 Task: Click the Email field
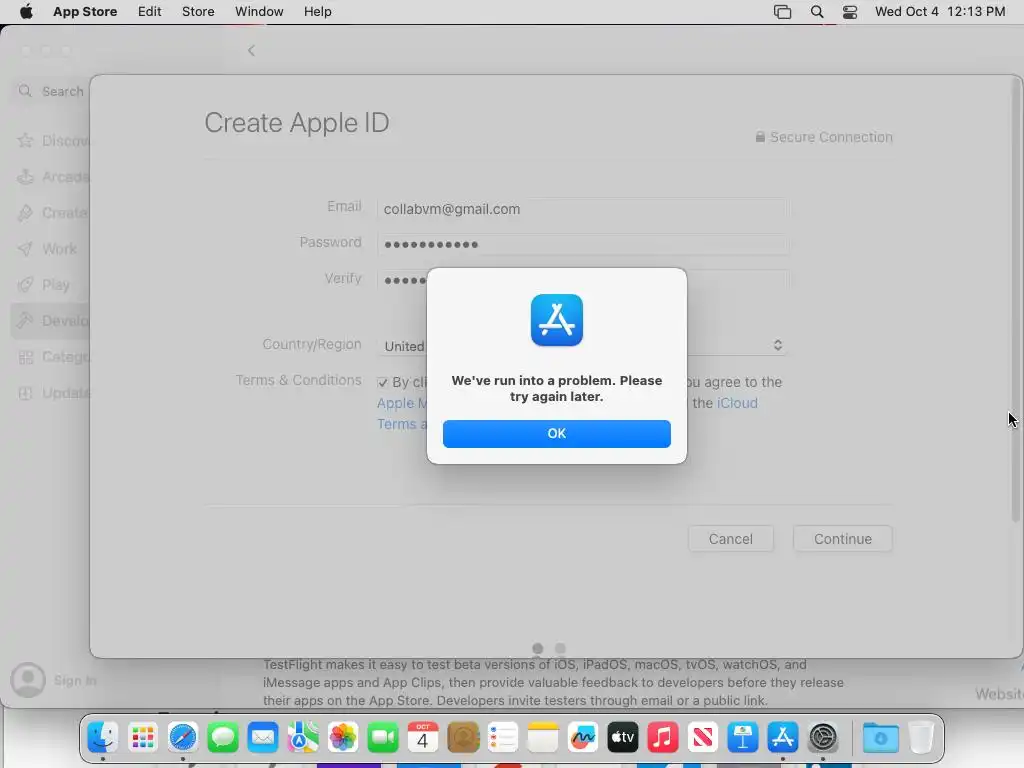[583, 209]
